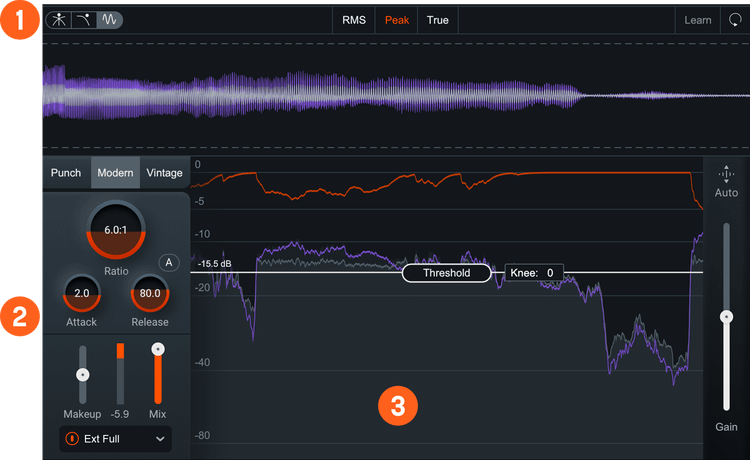Click the Attack knob showing 2.0
The image size is (750, 460).
pyautogui.click(x=82, y=293)
